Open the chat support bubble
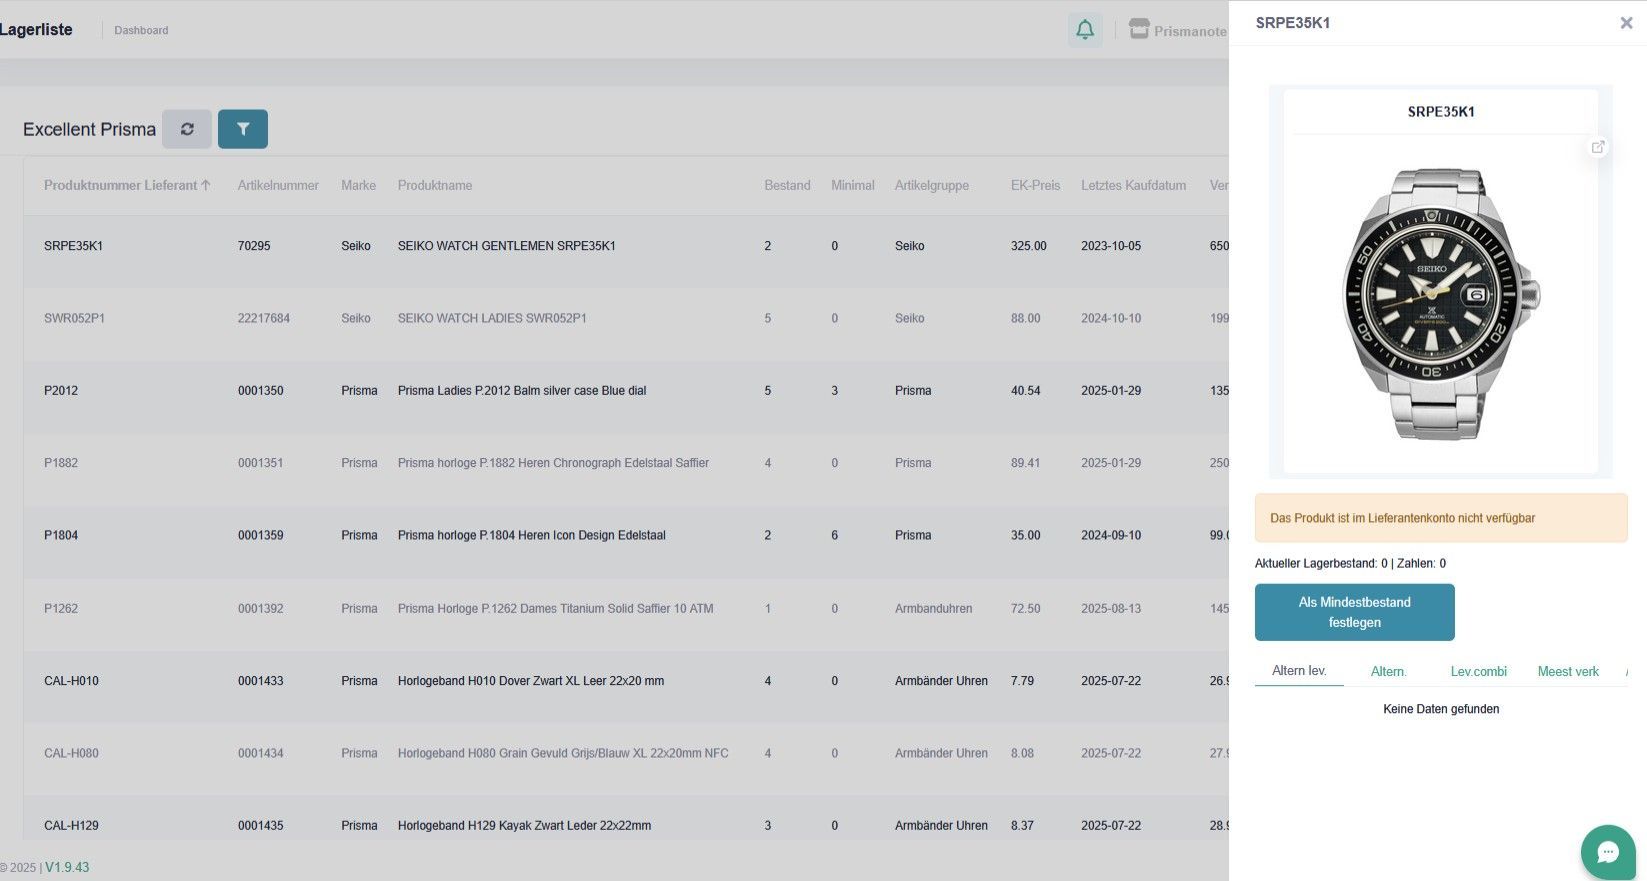Viewport: 1647px width, 881px height. [x=1608, y=852]
